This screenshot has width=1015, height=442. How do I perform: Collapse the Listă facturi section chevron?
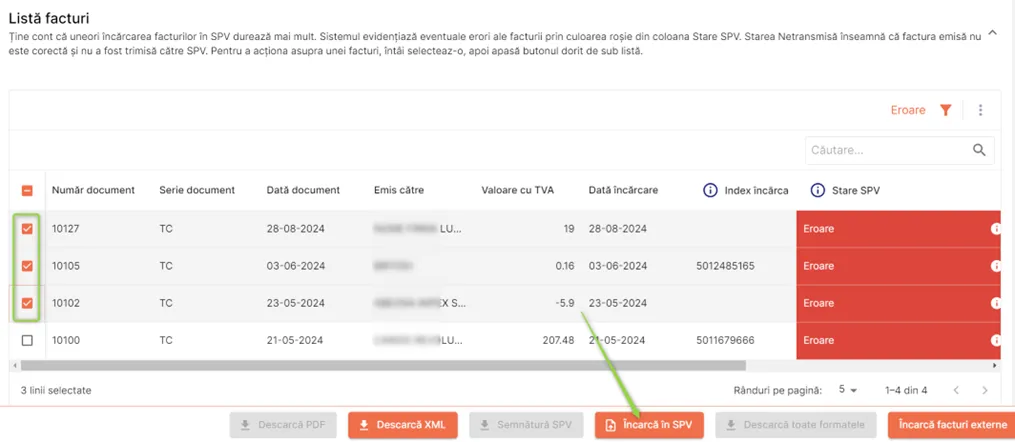point(992,35)
